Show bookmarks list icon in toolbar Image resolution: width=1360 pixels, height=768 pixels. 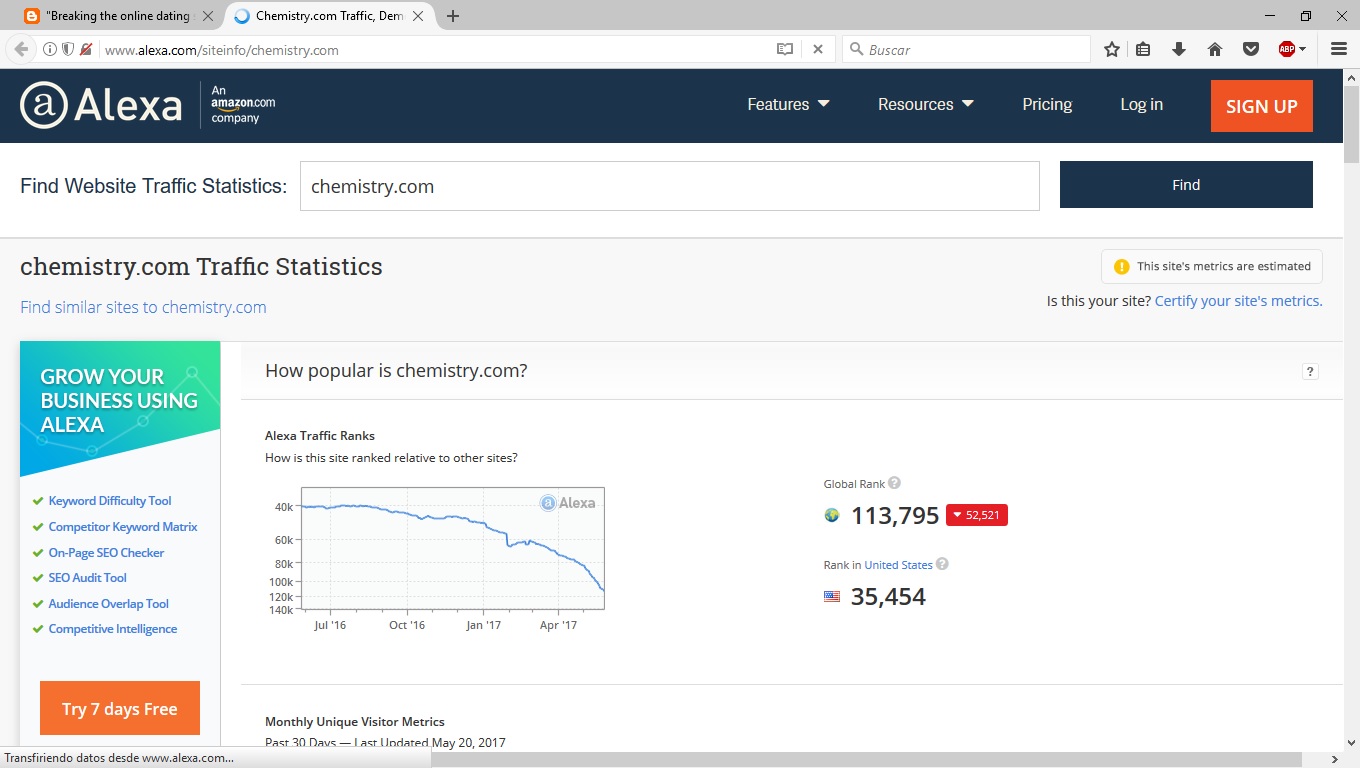point(1144,49)
